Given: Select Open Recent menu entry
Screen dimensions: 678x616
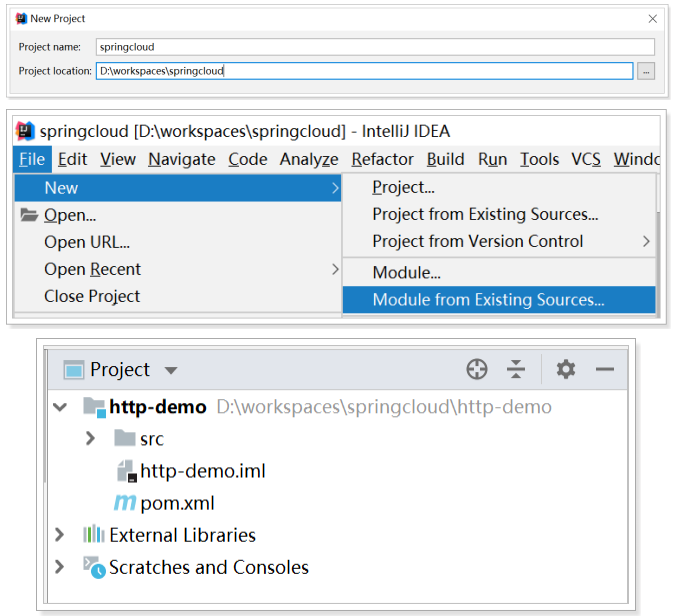Looking at the screenshot, I should pos(178,269).
